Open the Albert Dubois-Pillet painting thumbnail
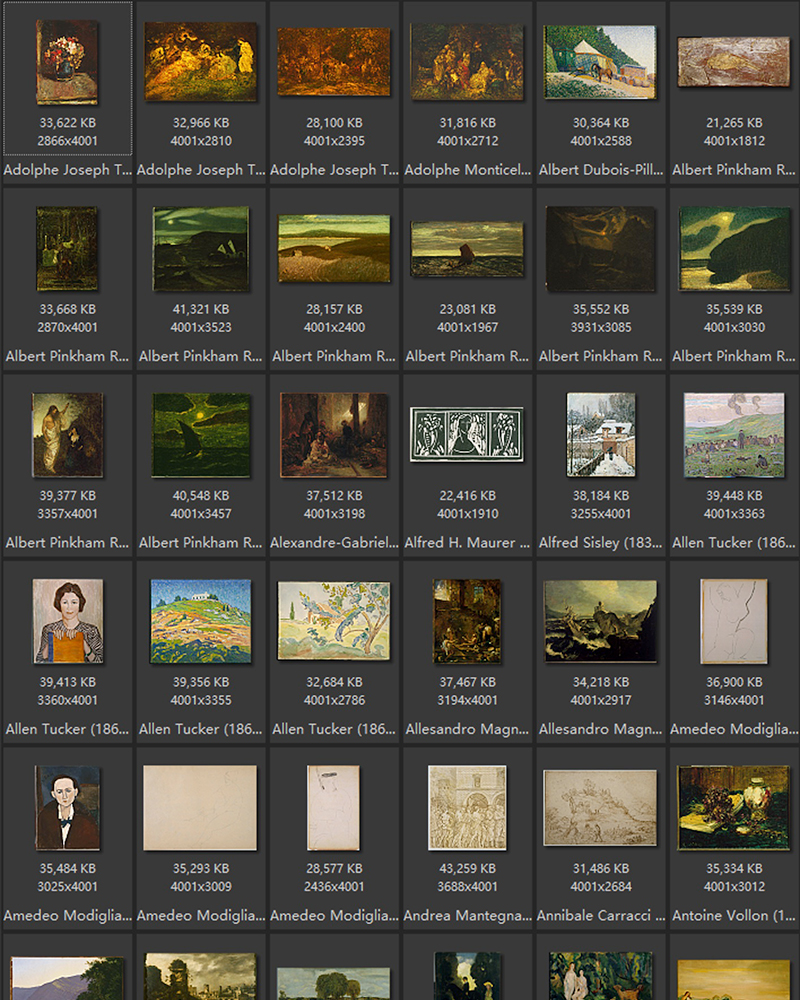The image size is (800, 1000). [600, 62]
